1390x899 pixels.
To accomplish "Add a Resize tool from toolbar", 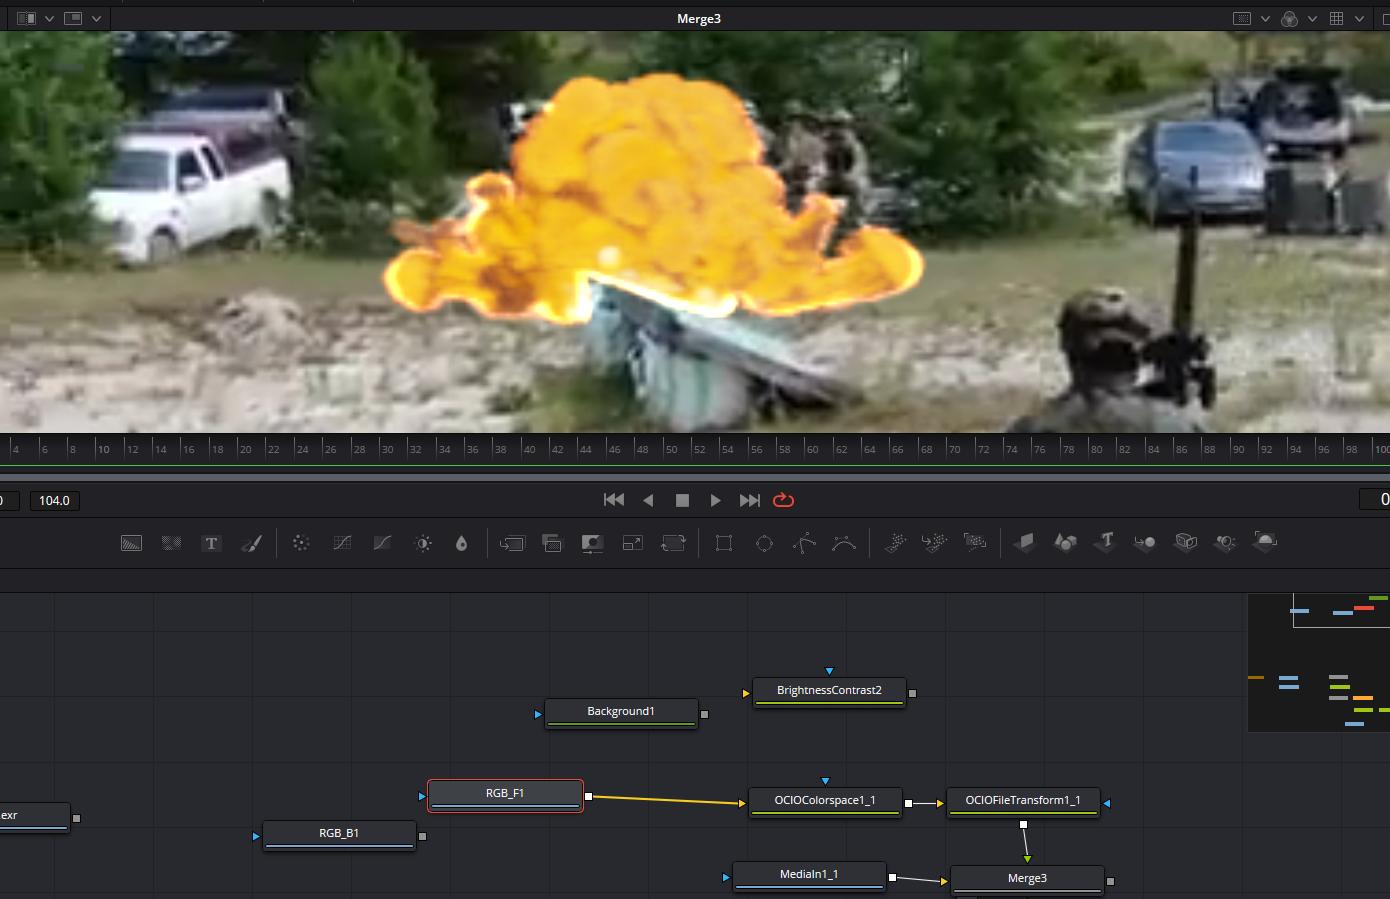I will point(633,543).
